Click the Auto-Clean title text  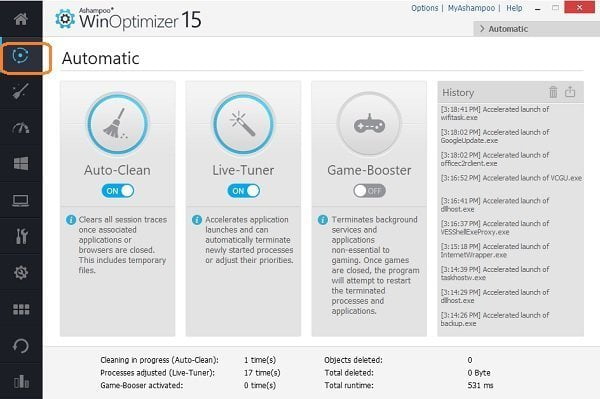pyautogui.click(x=117, y=170)
